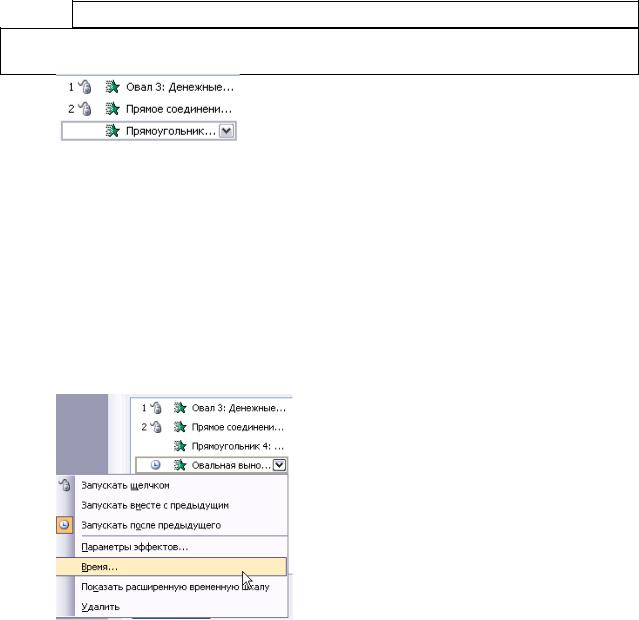Click mouse trigger icon of lower item 1
The width and height of the screenshot is (639, 620).
click(x=156, y=408)
